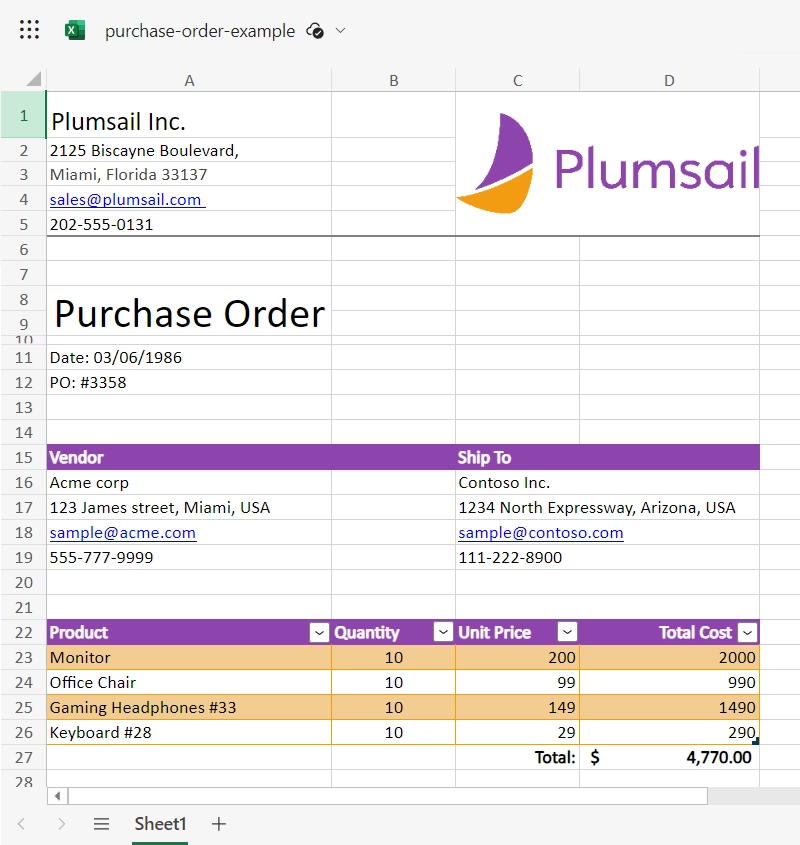Image resolution: width=800 pixels, height=845 pixels.
Task: Click the horizontal scrollbar left arrow
Action: coord(58,795)
